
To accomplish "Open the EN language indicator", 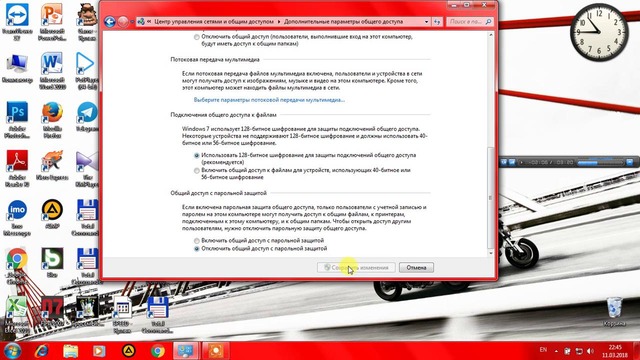I will click(x=543, y=350).
